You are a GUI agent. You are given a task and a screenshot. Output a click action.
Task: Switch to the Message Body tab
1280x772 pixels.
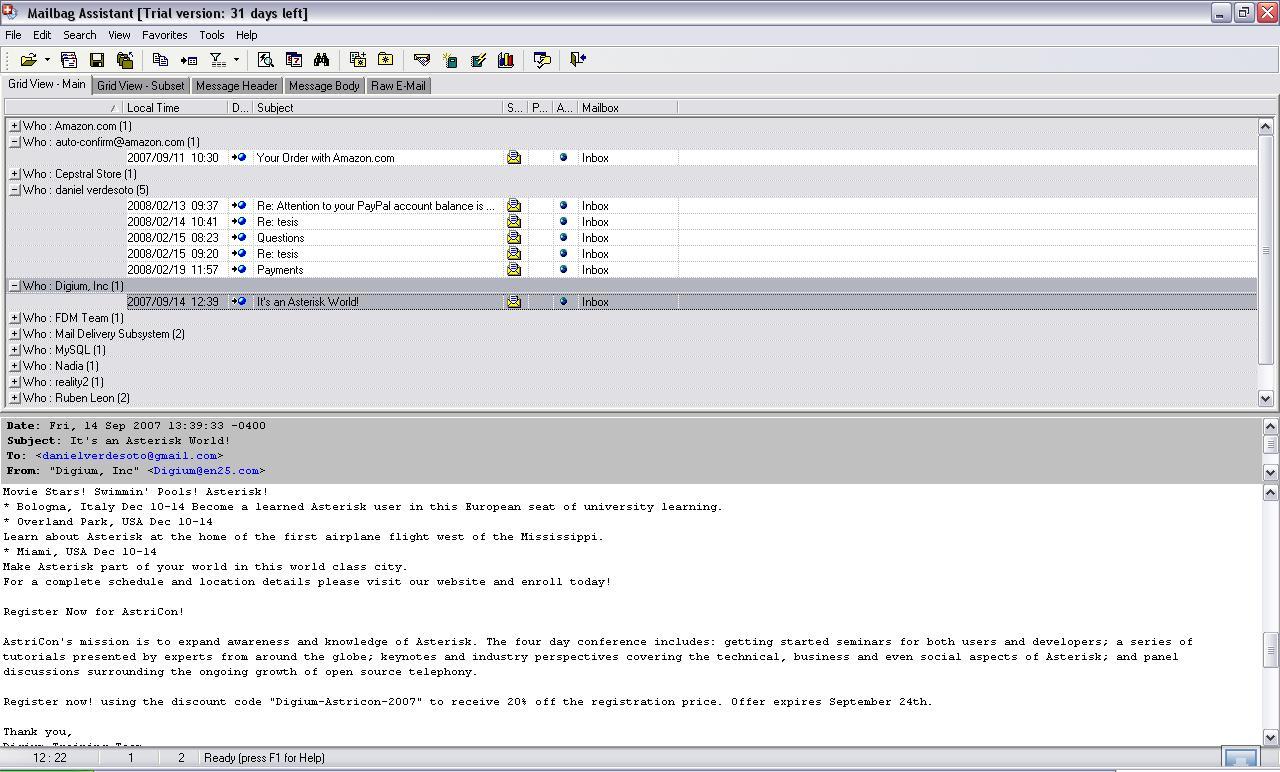(324, 86)
